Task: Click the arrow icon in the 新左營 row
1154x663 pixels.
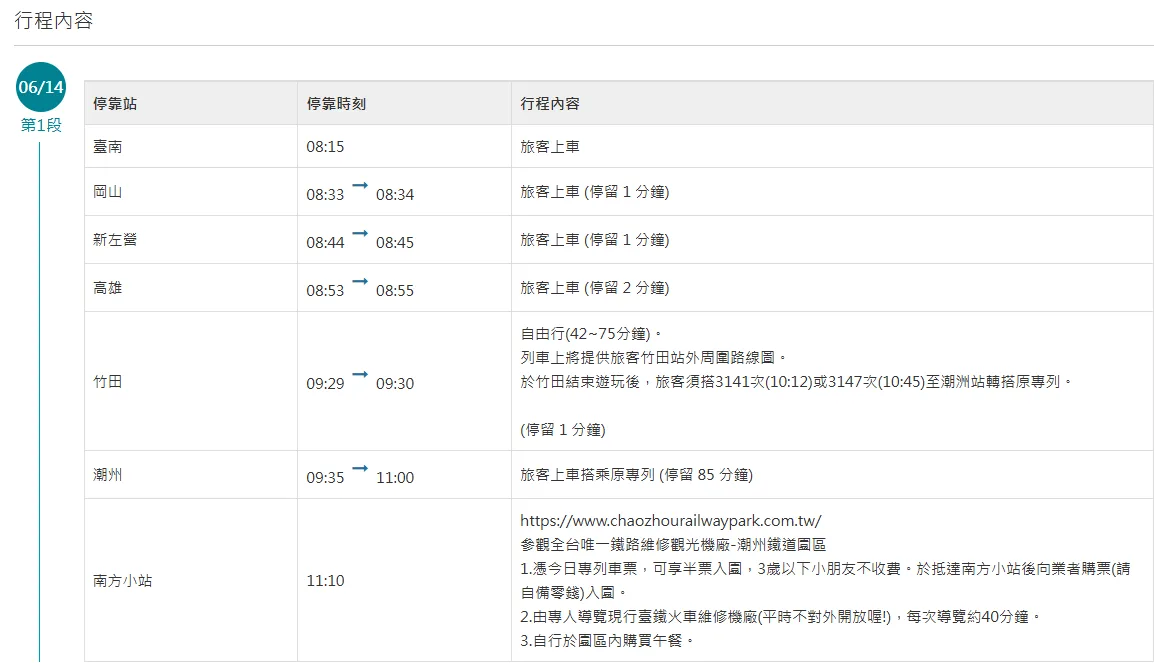Action: [360, 234]
